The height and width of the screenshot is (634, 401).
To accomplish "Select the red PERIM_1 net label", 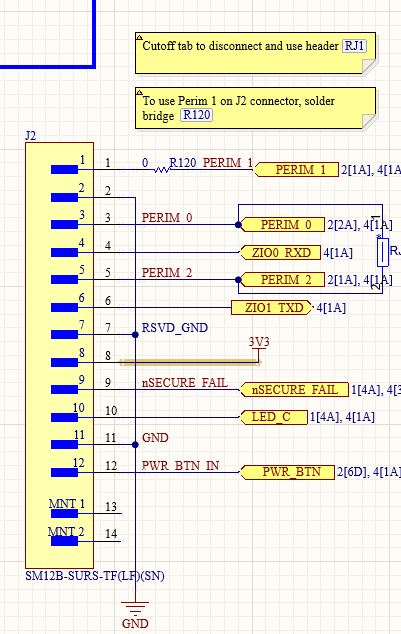I will (228, 163).
